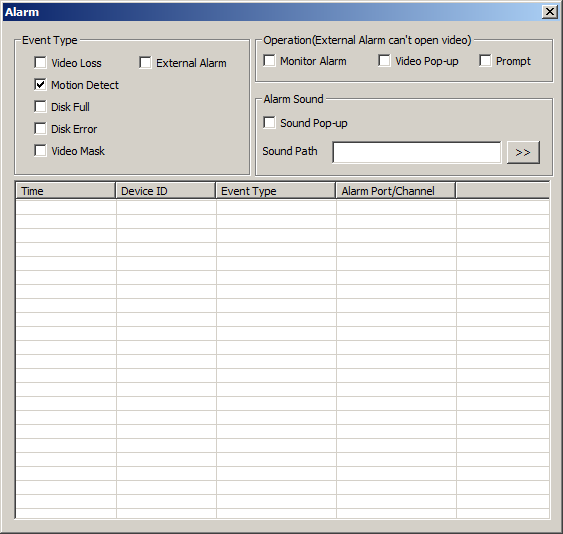Enable the Disk Full event checkbox
This screenshot has height=534, width=563.
point(40,107)
